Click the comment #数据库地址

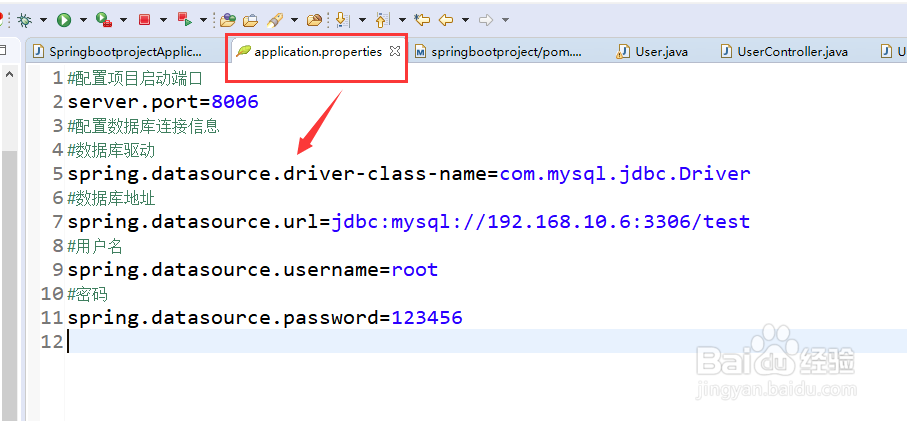tap(111, 198)
